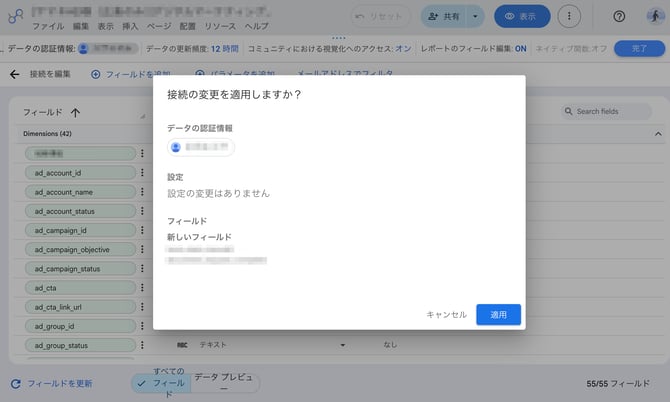The width and height of the screenshot is (670, 402).
Task: Select the すべてのフィールド tab
Action: point(161,383)
